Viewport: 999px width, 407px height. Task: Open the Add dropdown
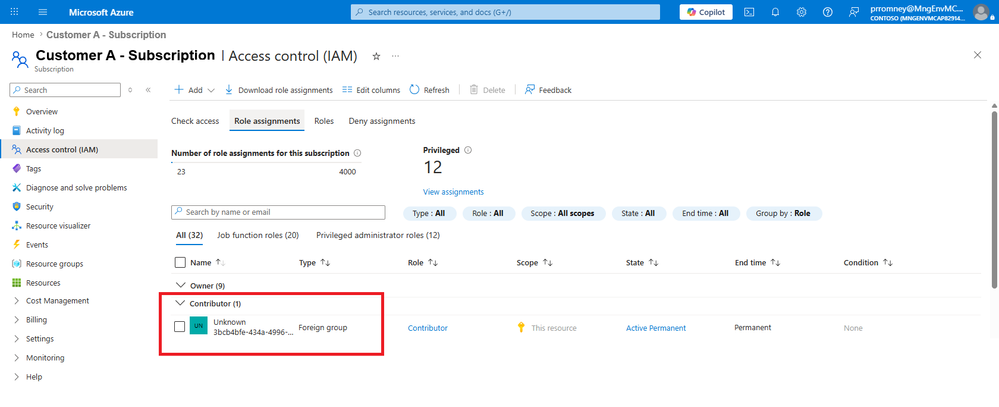195,90
